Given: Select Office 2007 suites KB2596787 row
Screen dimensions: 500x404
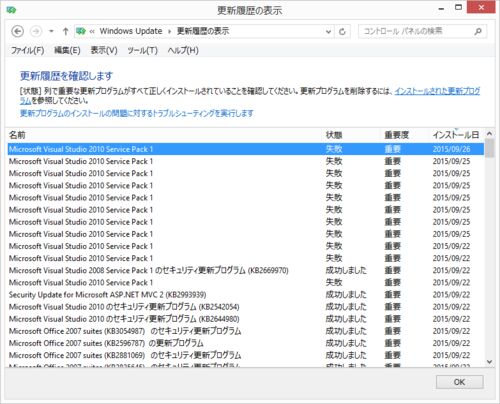Looking at the screenshot, I should [246, 343].
